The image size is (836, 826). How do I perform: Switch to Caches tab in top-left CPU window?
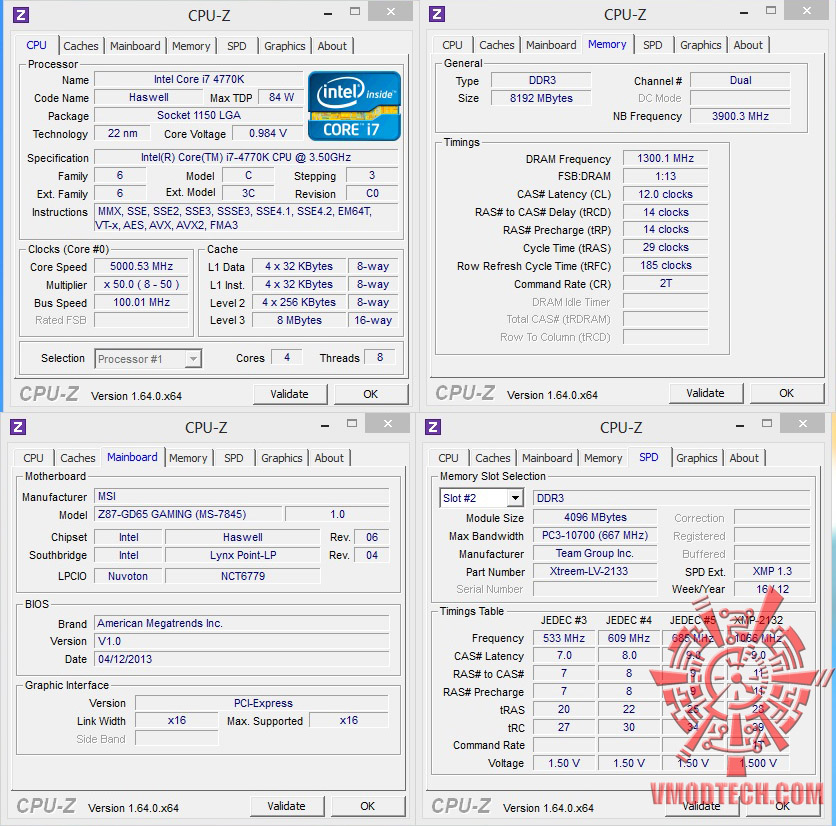(81, 46)
